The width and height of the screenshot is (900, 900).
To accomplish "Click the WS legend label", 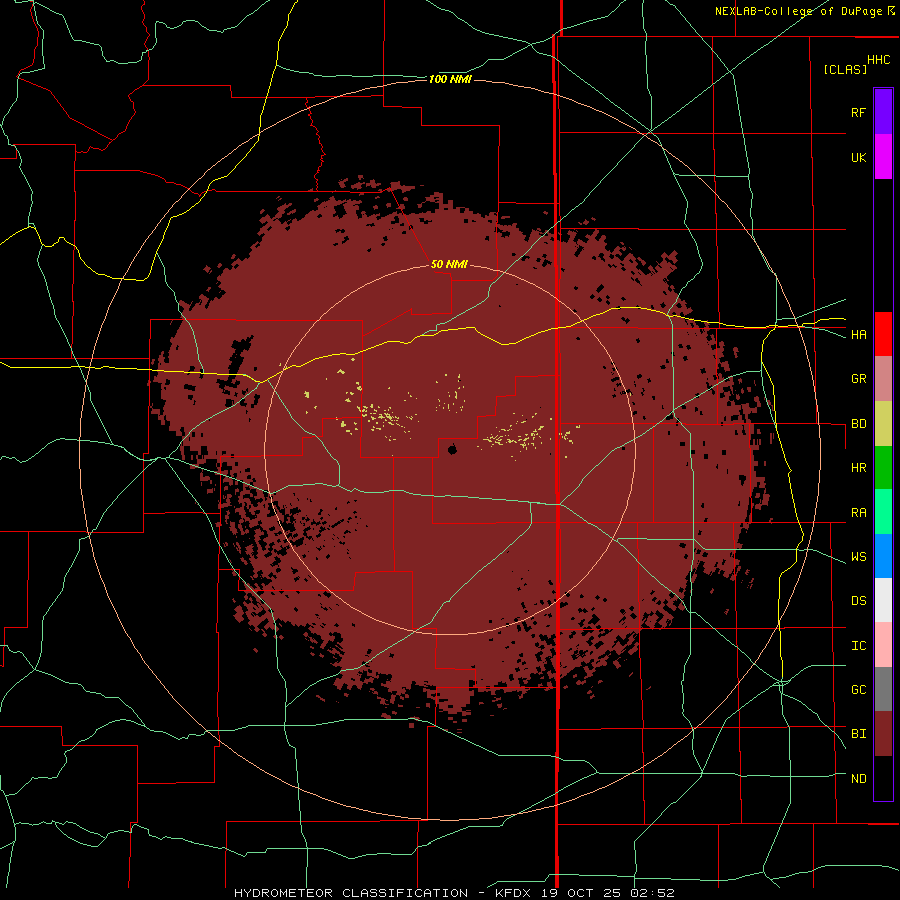I will 858,556.
